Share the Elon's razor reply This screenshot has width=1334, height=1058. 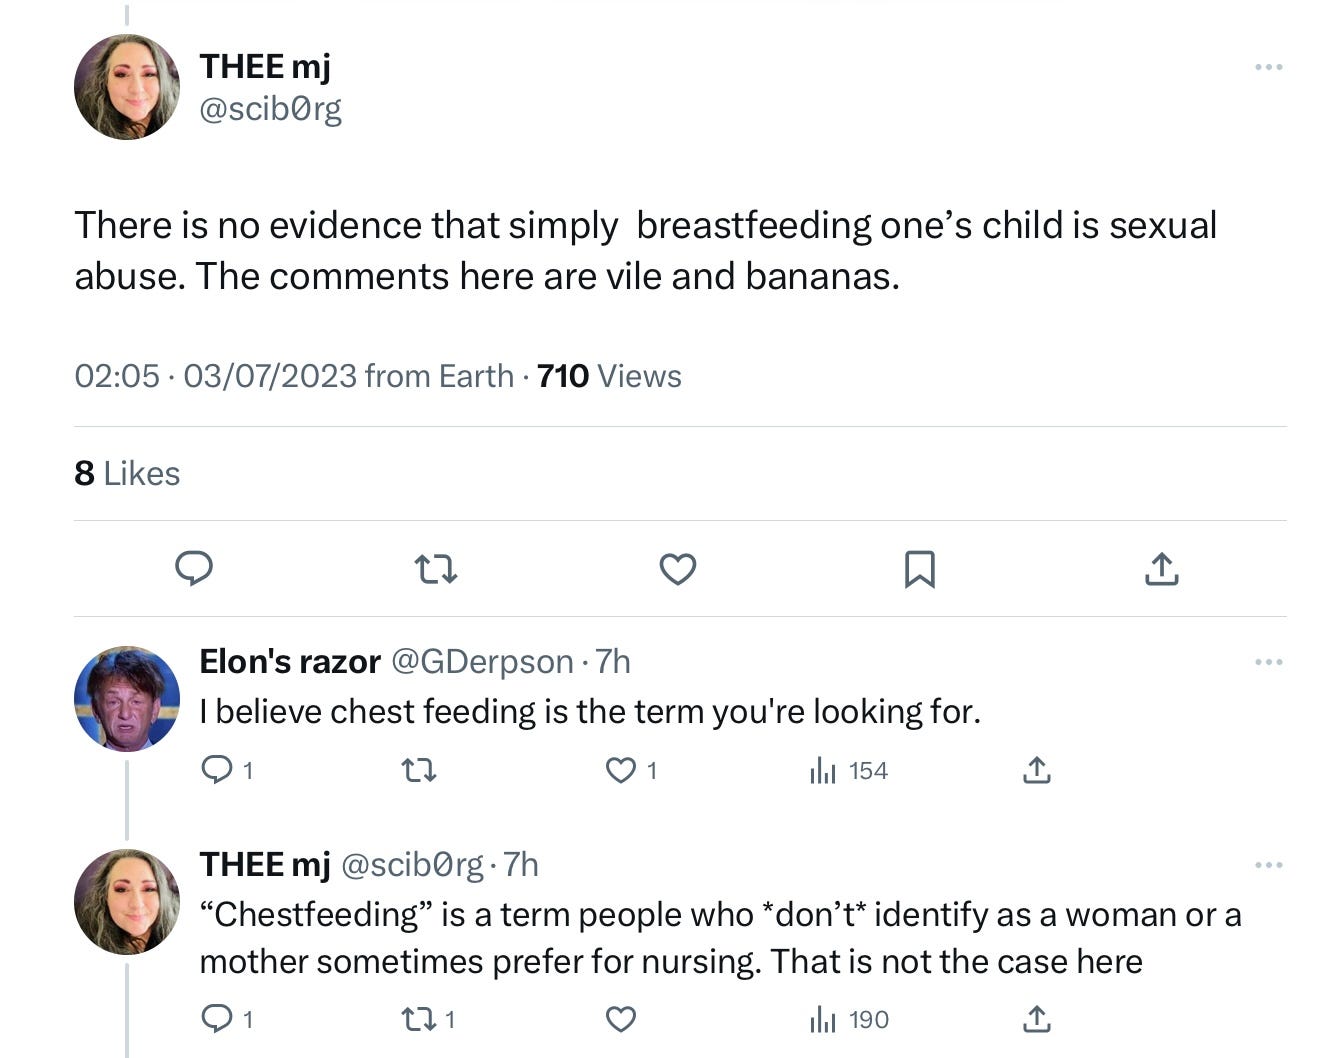pyautogui.click(x=1037, y=770)
